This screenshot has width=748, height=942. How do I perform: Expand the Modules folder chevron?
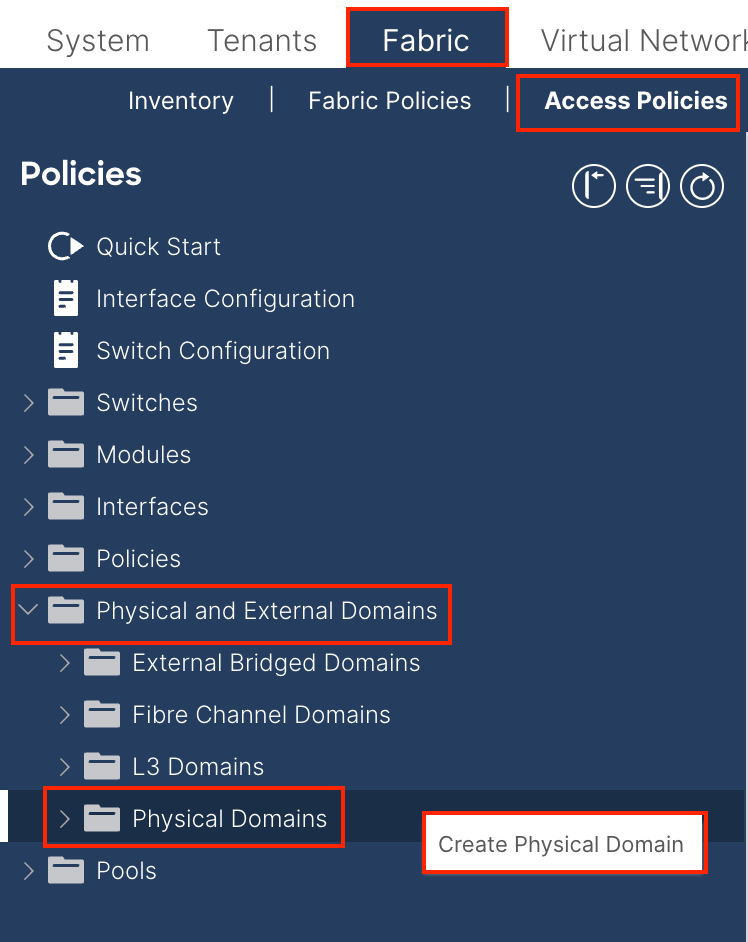coord(28,455)
